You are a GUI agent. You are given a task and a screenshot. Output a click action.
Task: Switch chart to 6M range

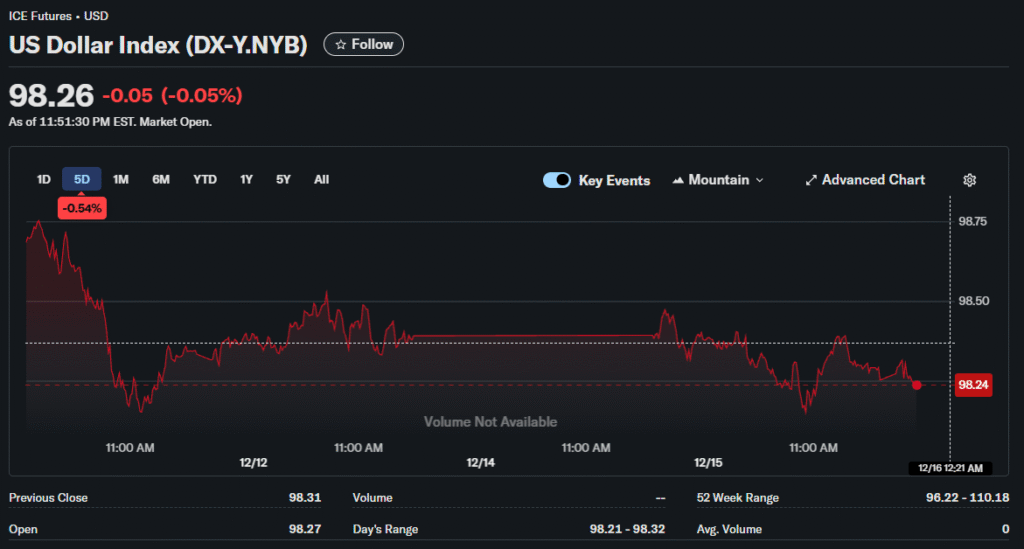click(x=161, y=180)
